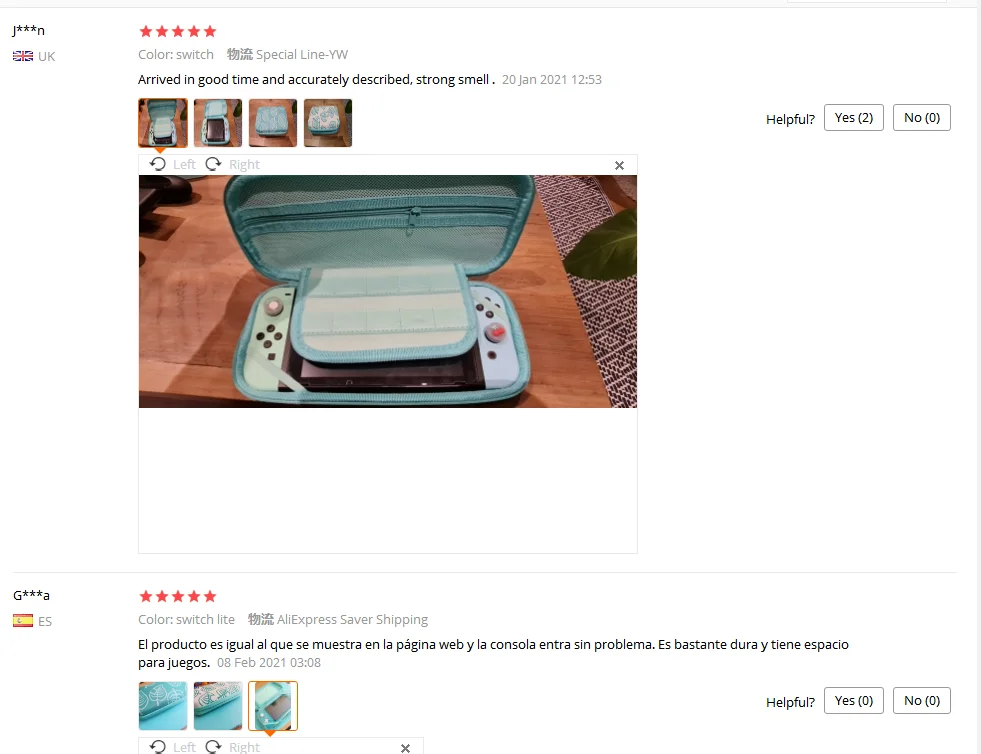
Task: Click the Spain flag icon beside G***a
Action: 23,621
